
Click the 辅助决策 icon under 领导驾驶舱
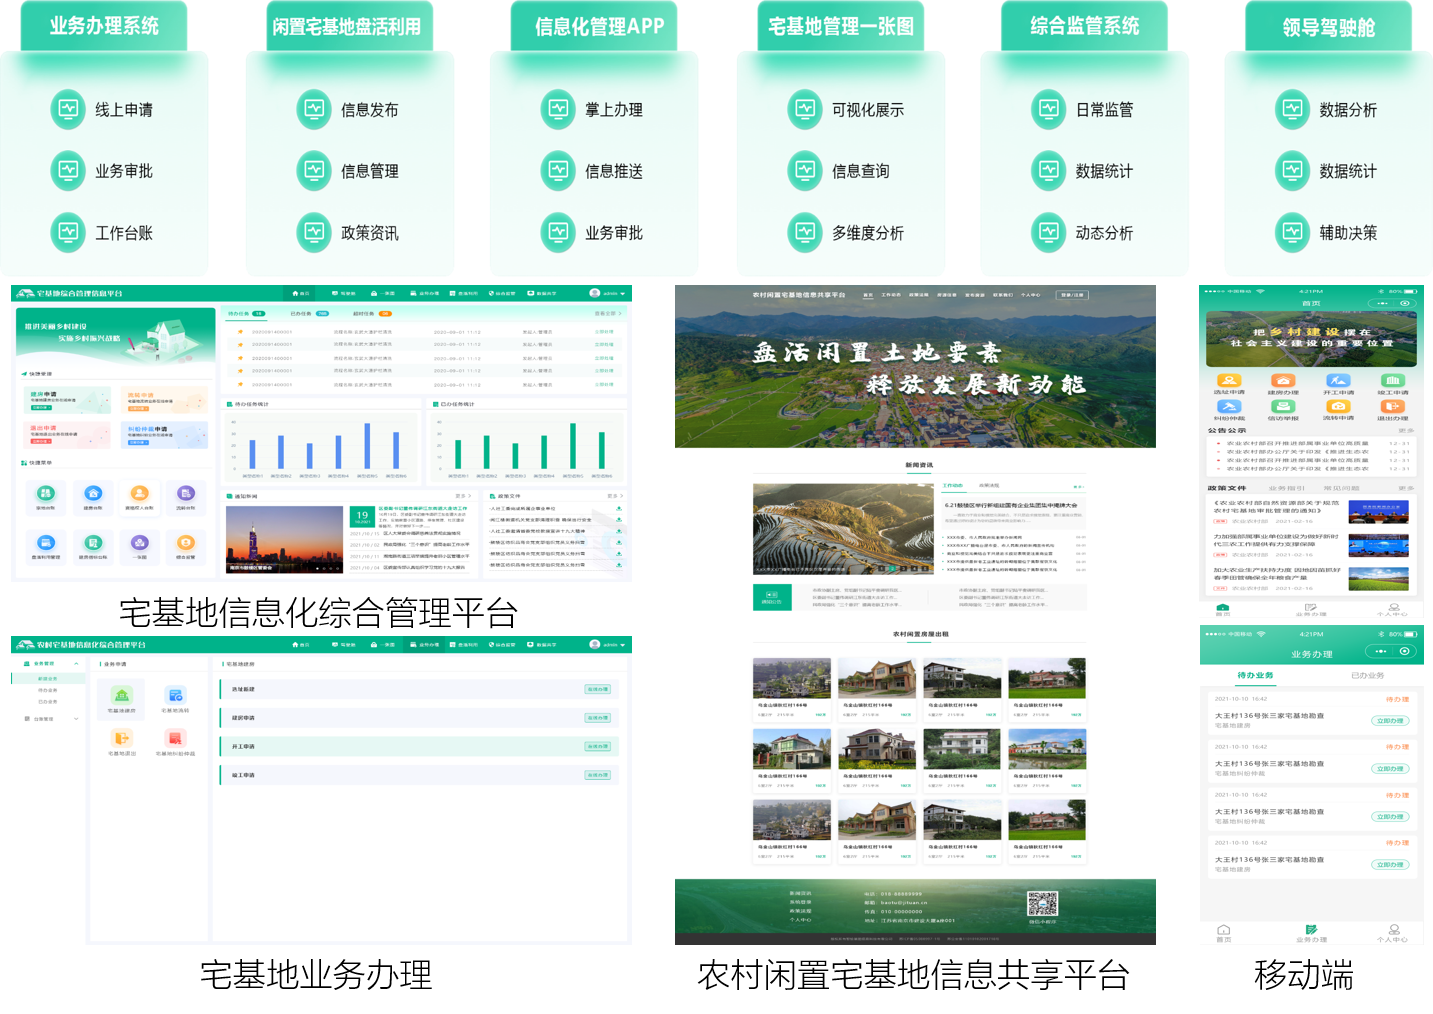click(1292, 233)
